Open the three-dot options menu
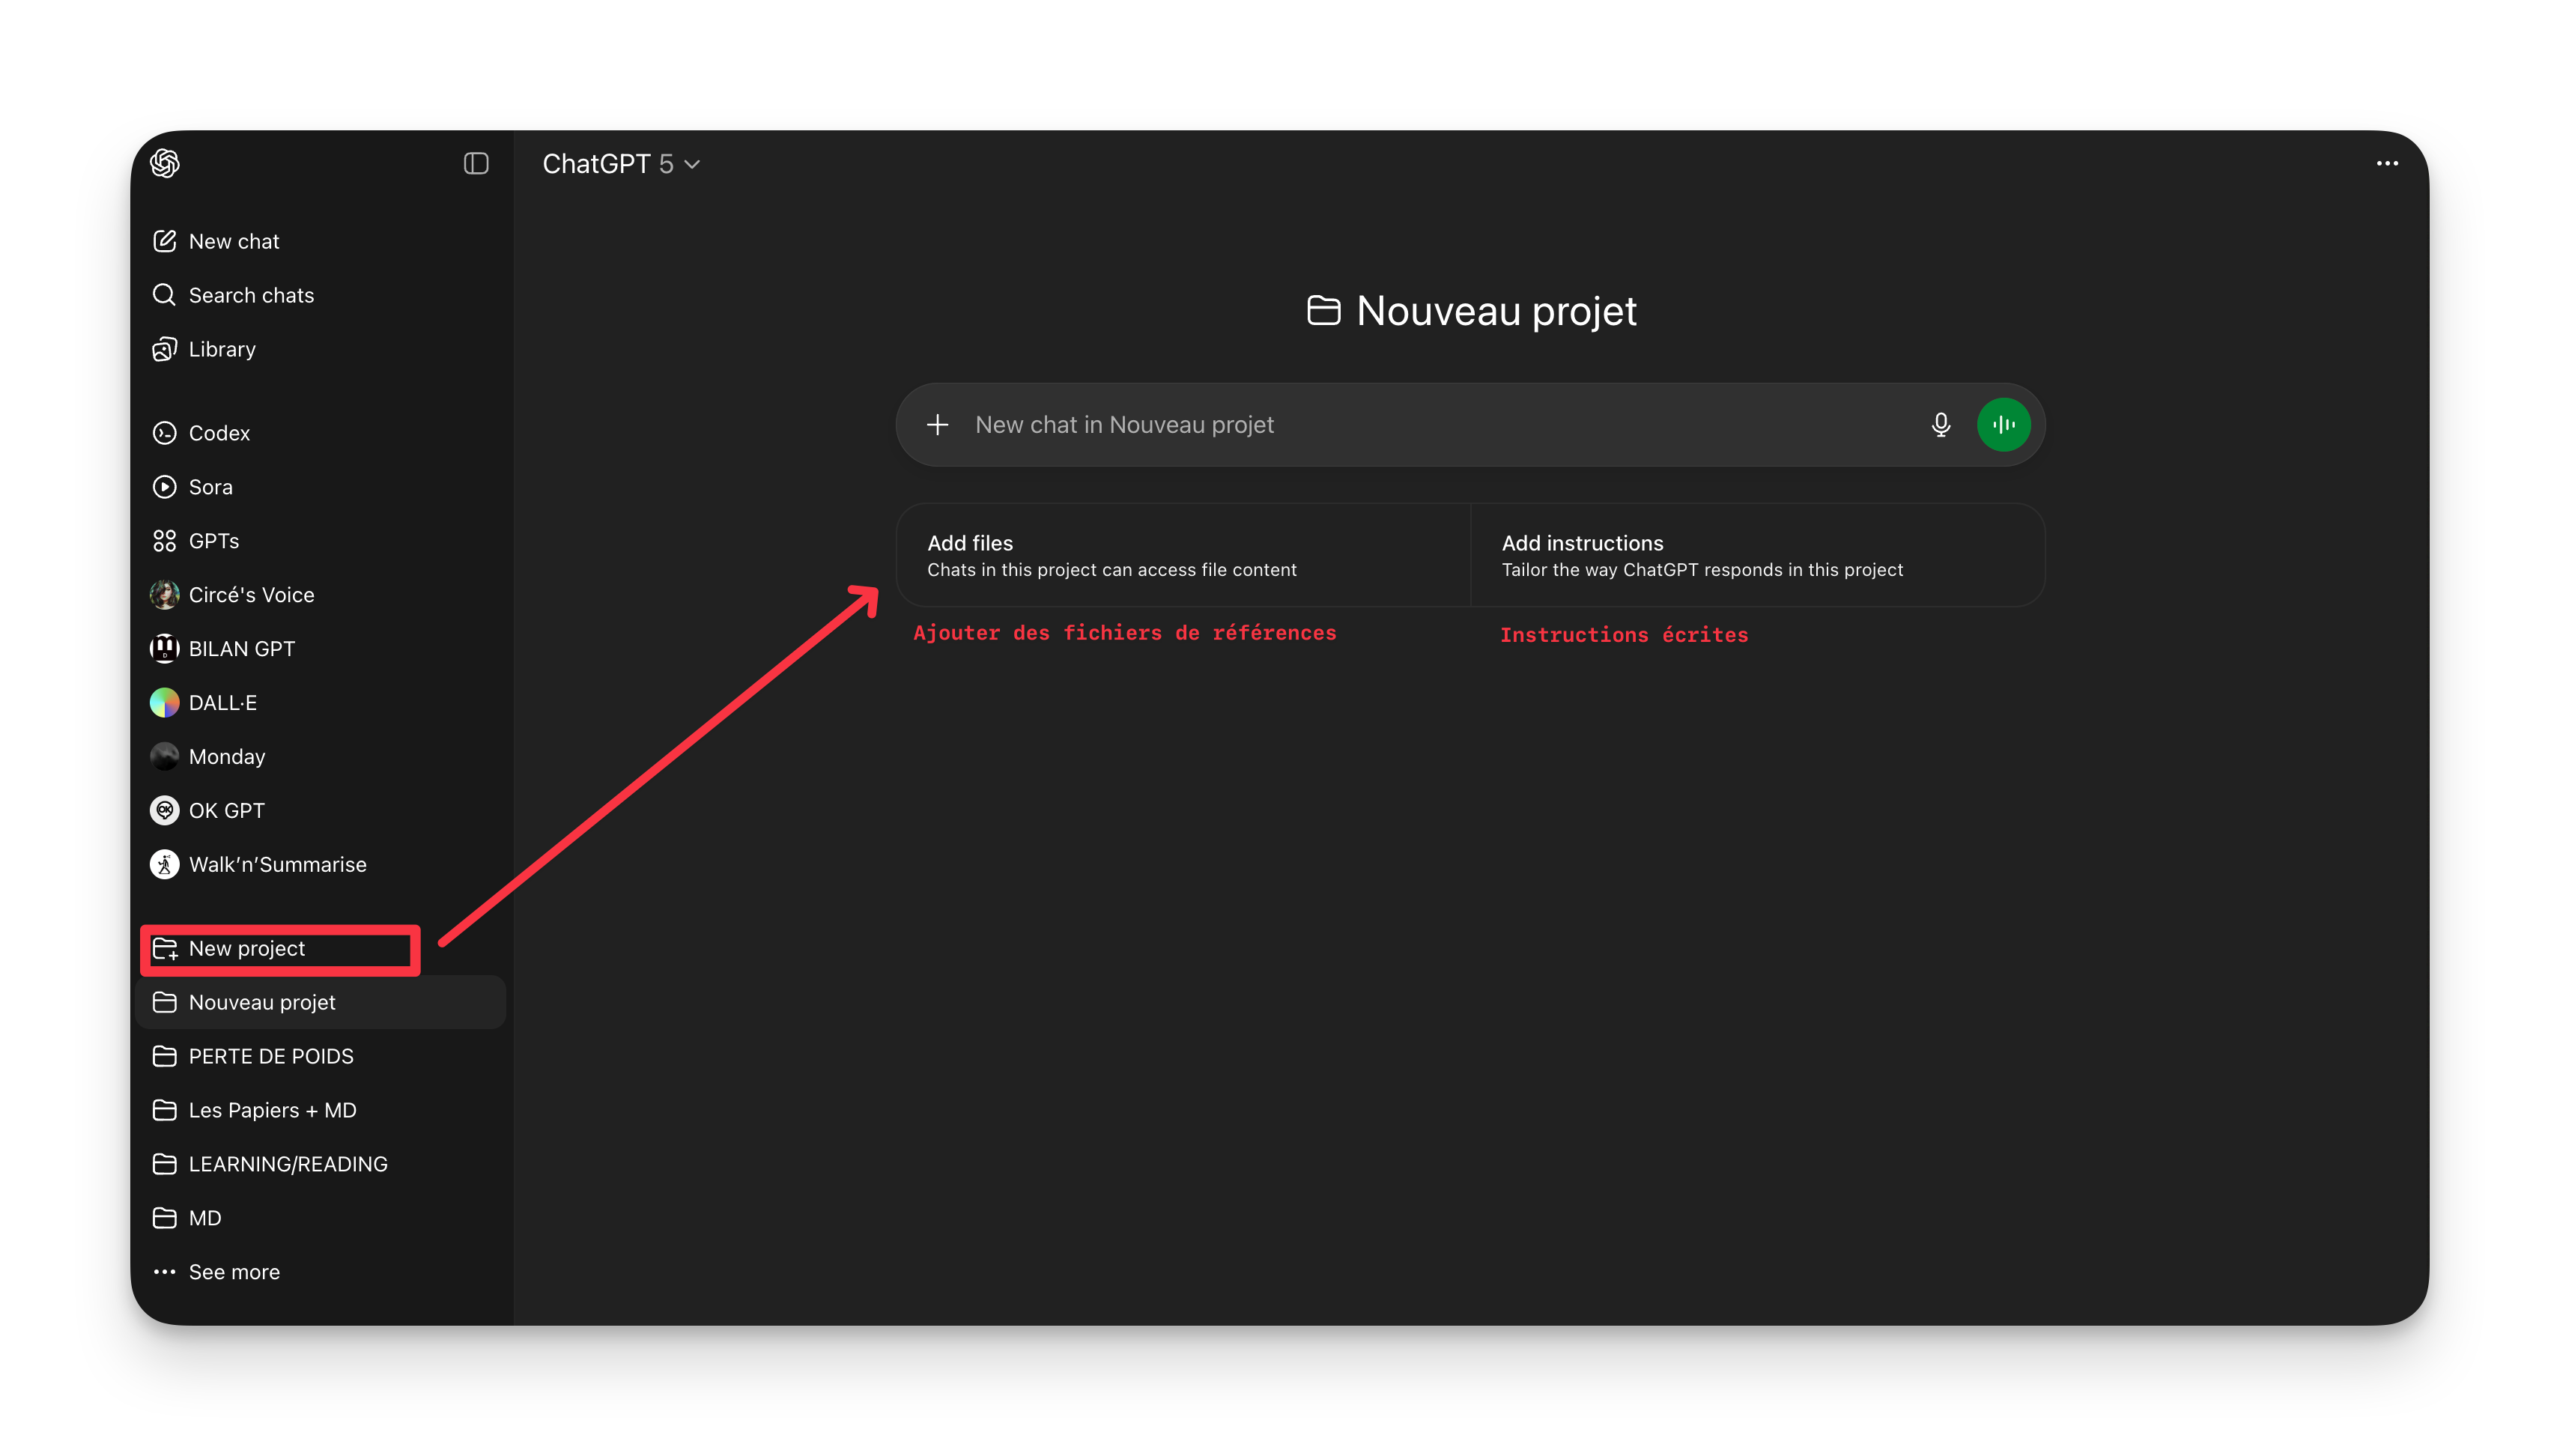This screenshot has width=2560, height=1456. tap(2387, 163)
